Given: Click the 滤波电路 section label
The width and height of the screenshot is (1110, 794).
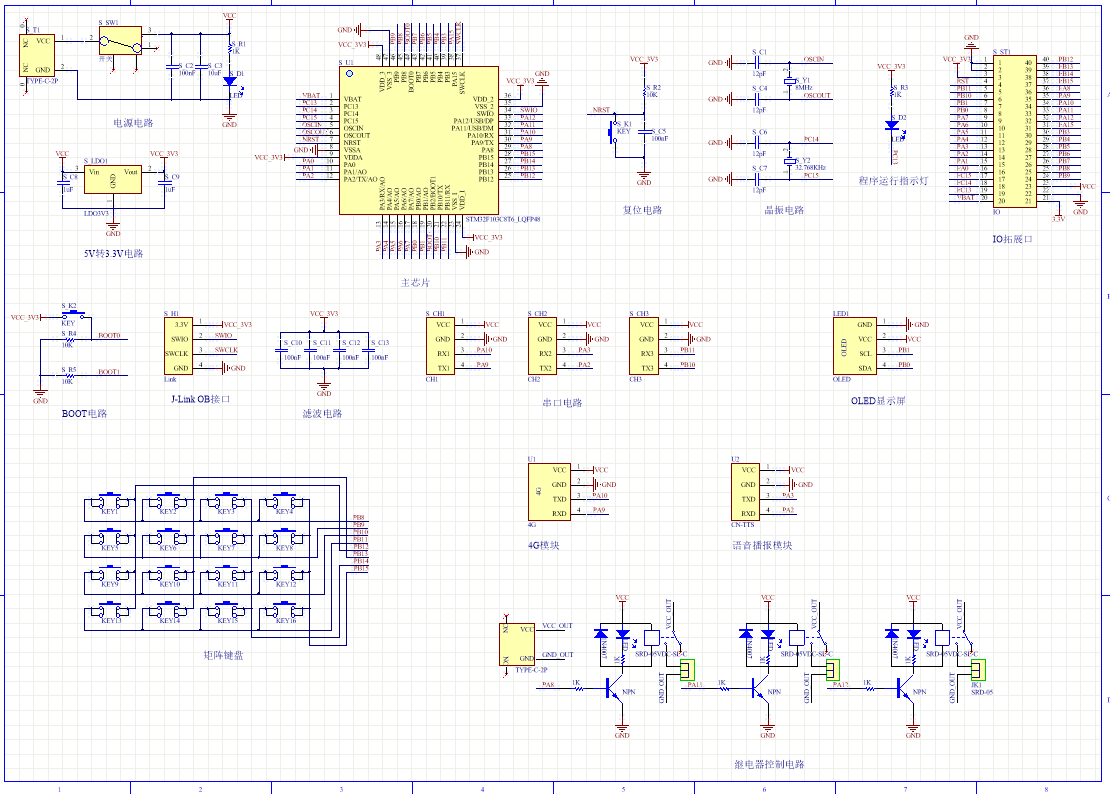Looking at the screenshot, I should tap(323, 413).
